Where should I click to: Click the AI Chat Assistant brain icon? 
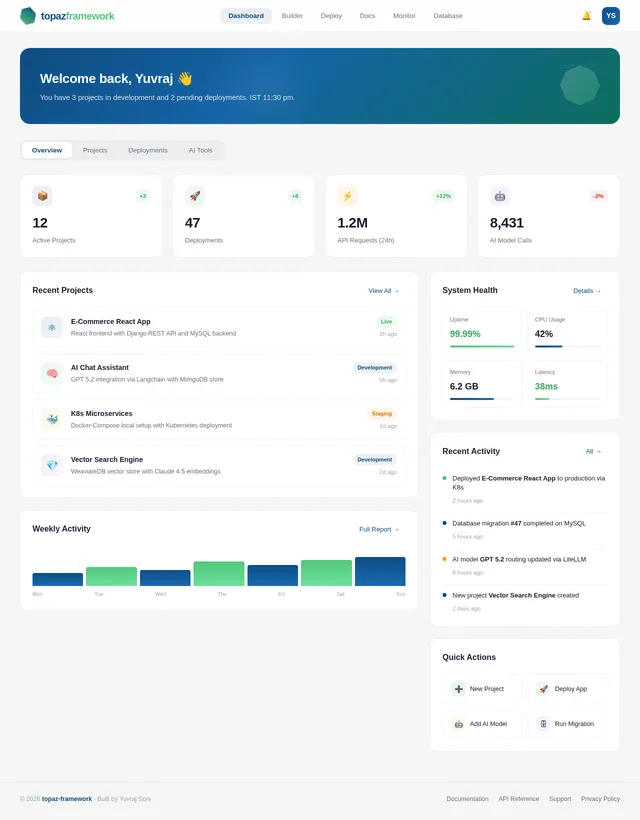(52, 373)
